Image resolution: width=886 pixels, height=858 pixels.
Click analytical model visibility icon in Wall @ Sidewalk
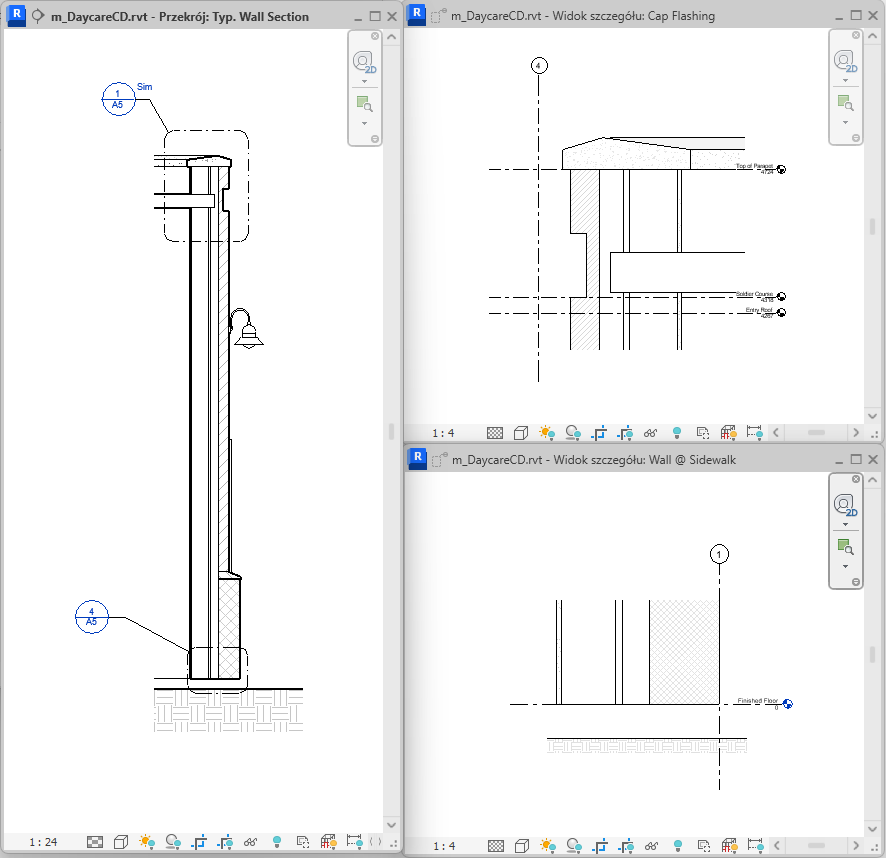click(729, 846)
